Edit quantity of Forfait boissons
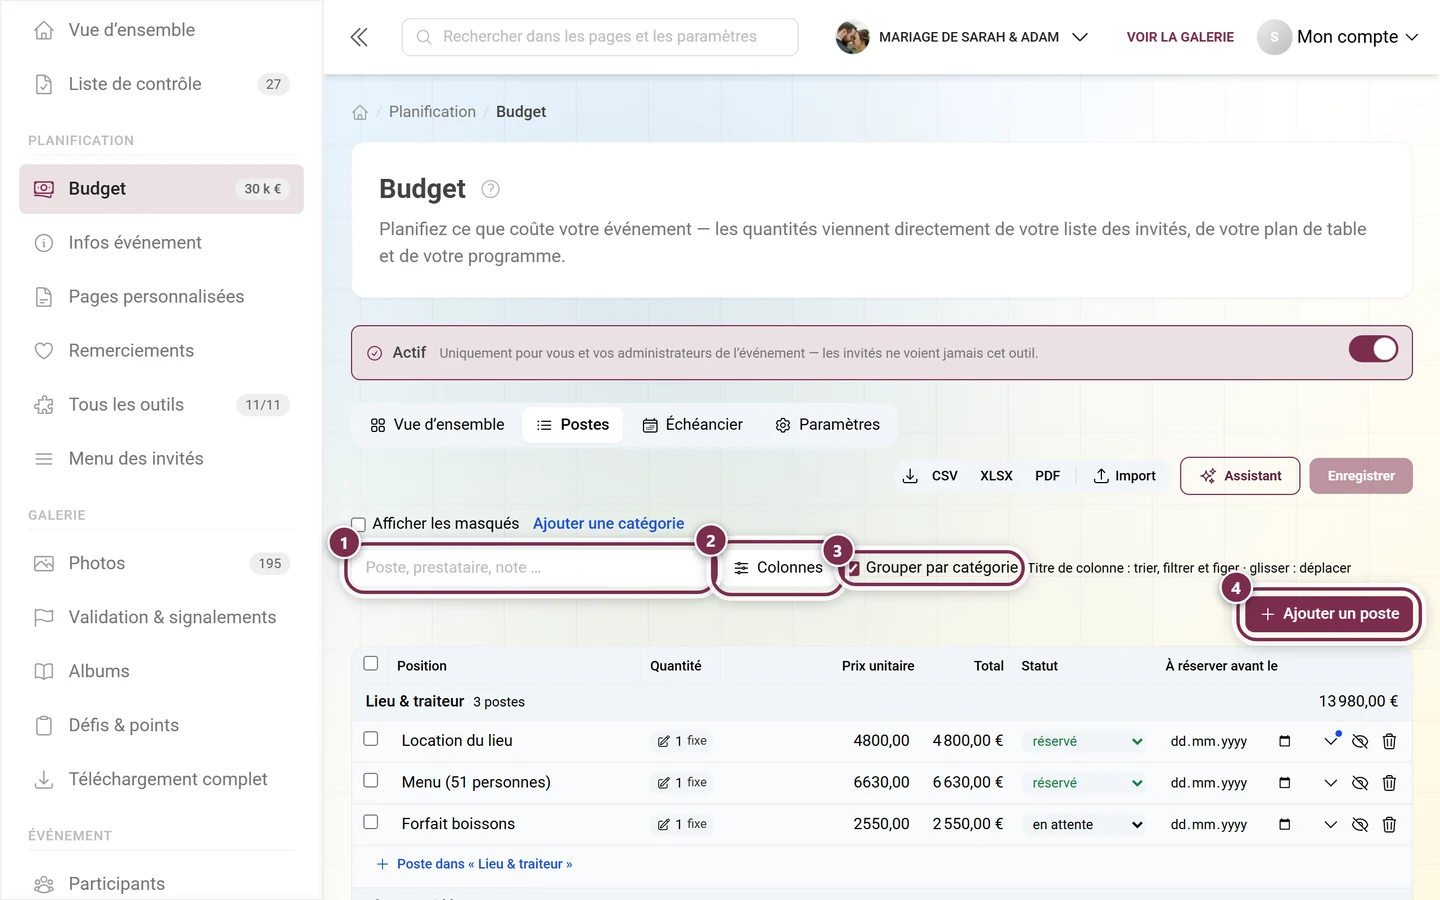This screenshot has height=900, width=1440. pos(663,825)
